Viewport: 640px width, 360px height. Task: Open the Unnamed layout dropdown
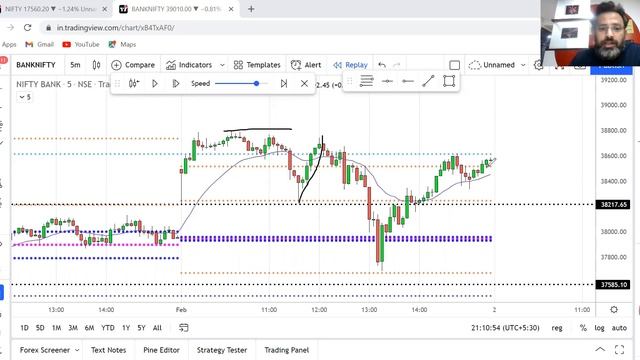[497, 65]
